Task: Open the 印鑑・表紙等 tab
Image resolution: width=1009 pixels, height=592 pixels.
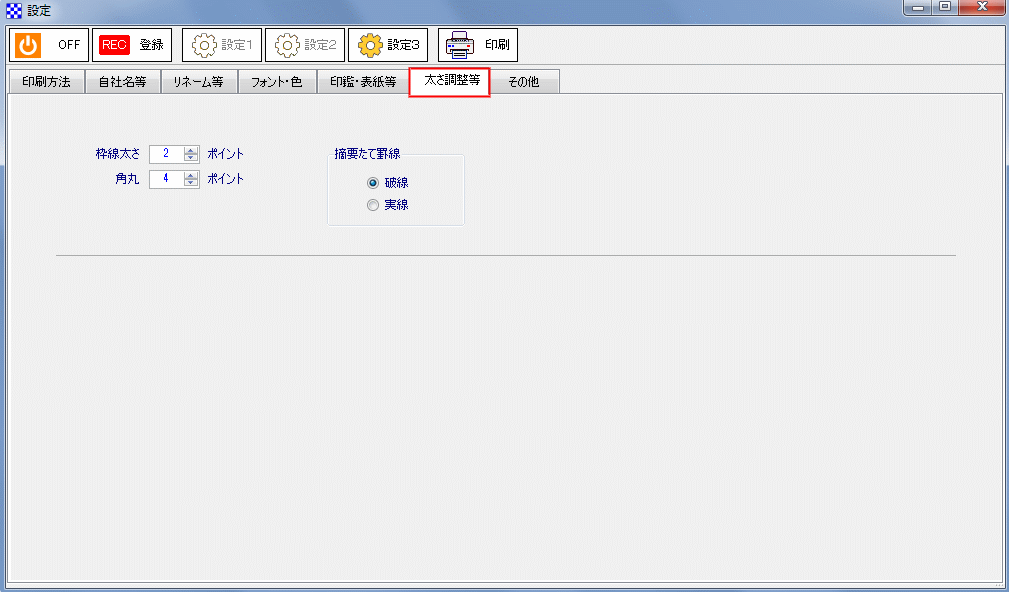Action: (363, 81)
